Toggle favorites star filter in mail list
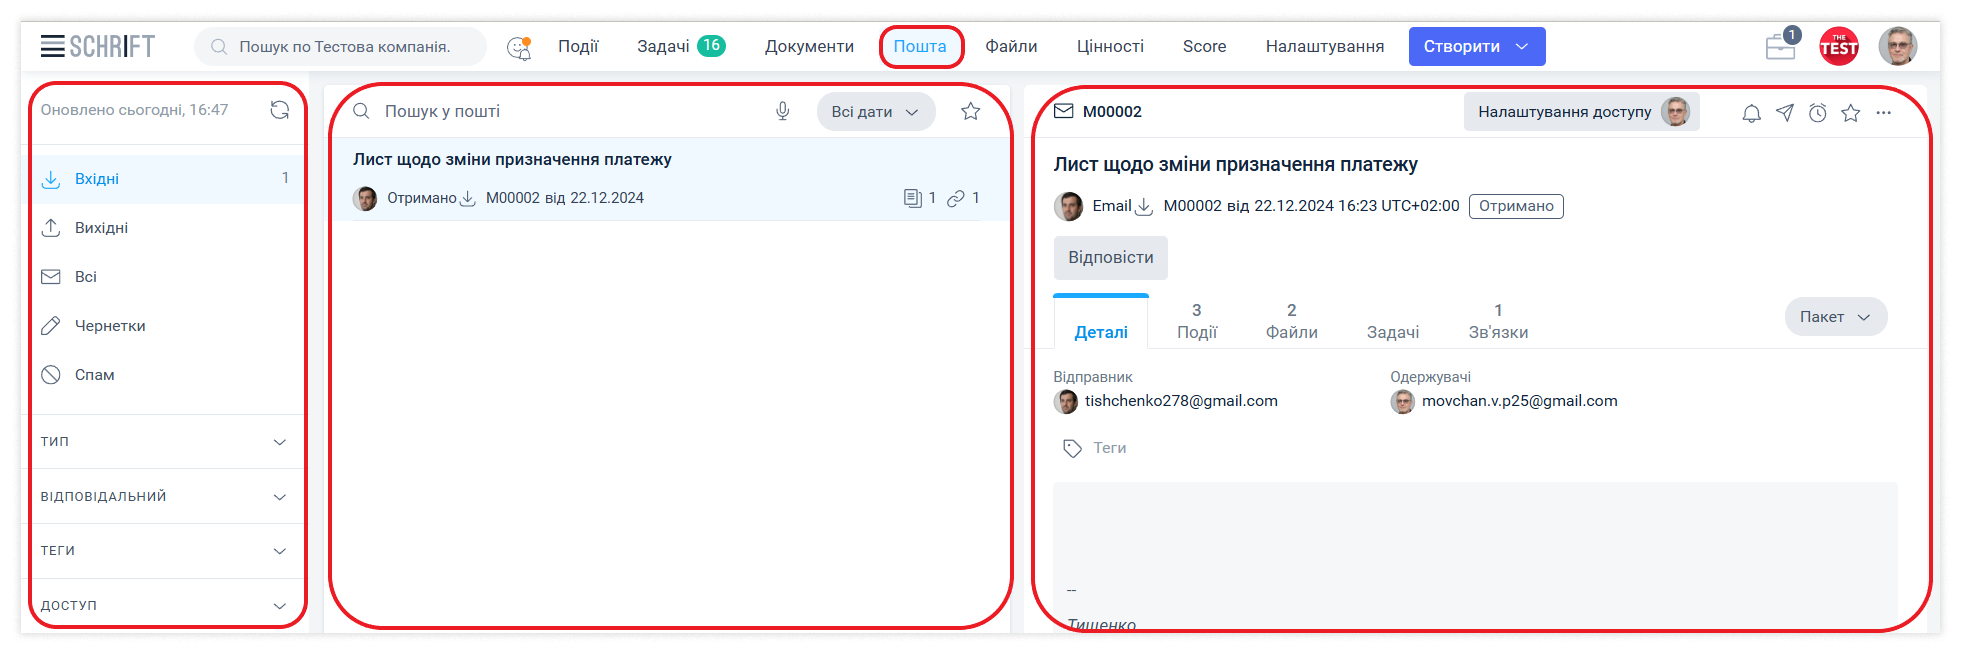Viewport: 1967px width, 657px height. click(x=970, y=111)
